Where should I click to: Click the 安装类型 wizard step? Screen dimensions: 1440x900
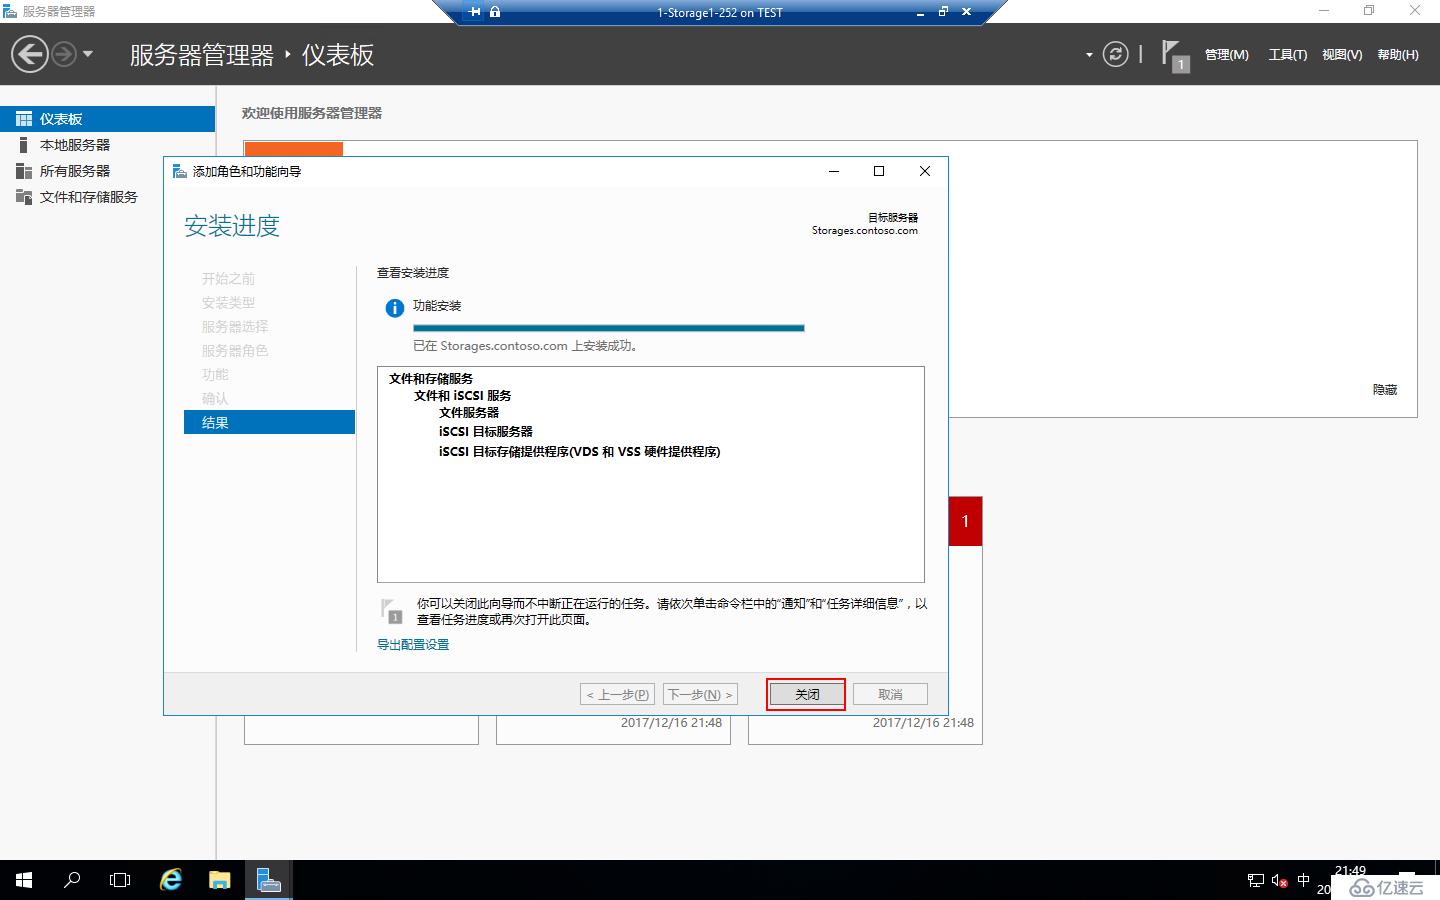(228, 302)
